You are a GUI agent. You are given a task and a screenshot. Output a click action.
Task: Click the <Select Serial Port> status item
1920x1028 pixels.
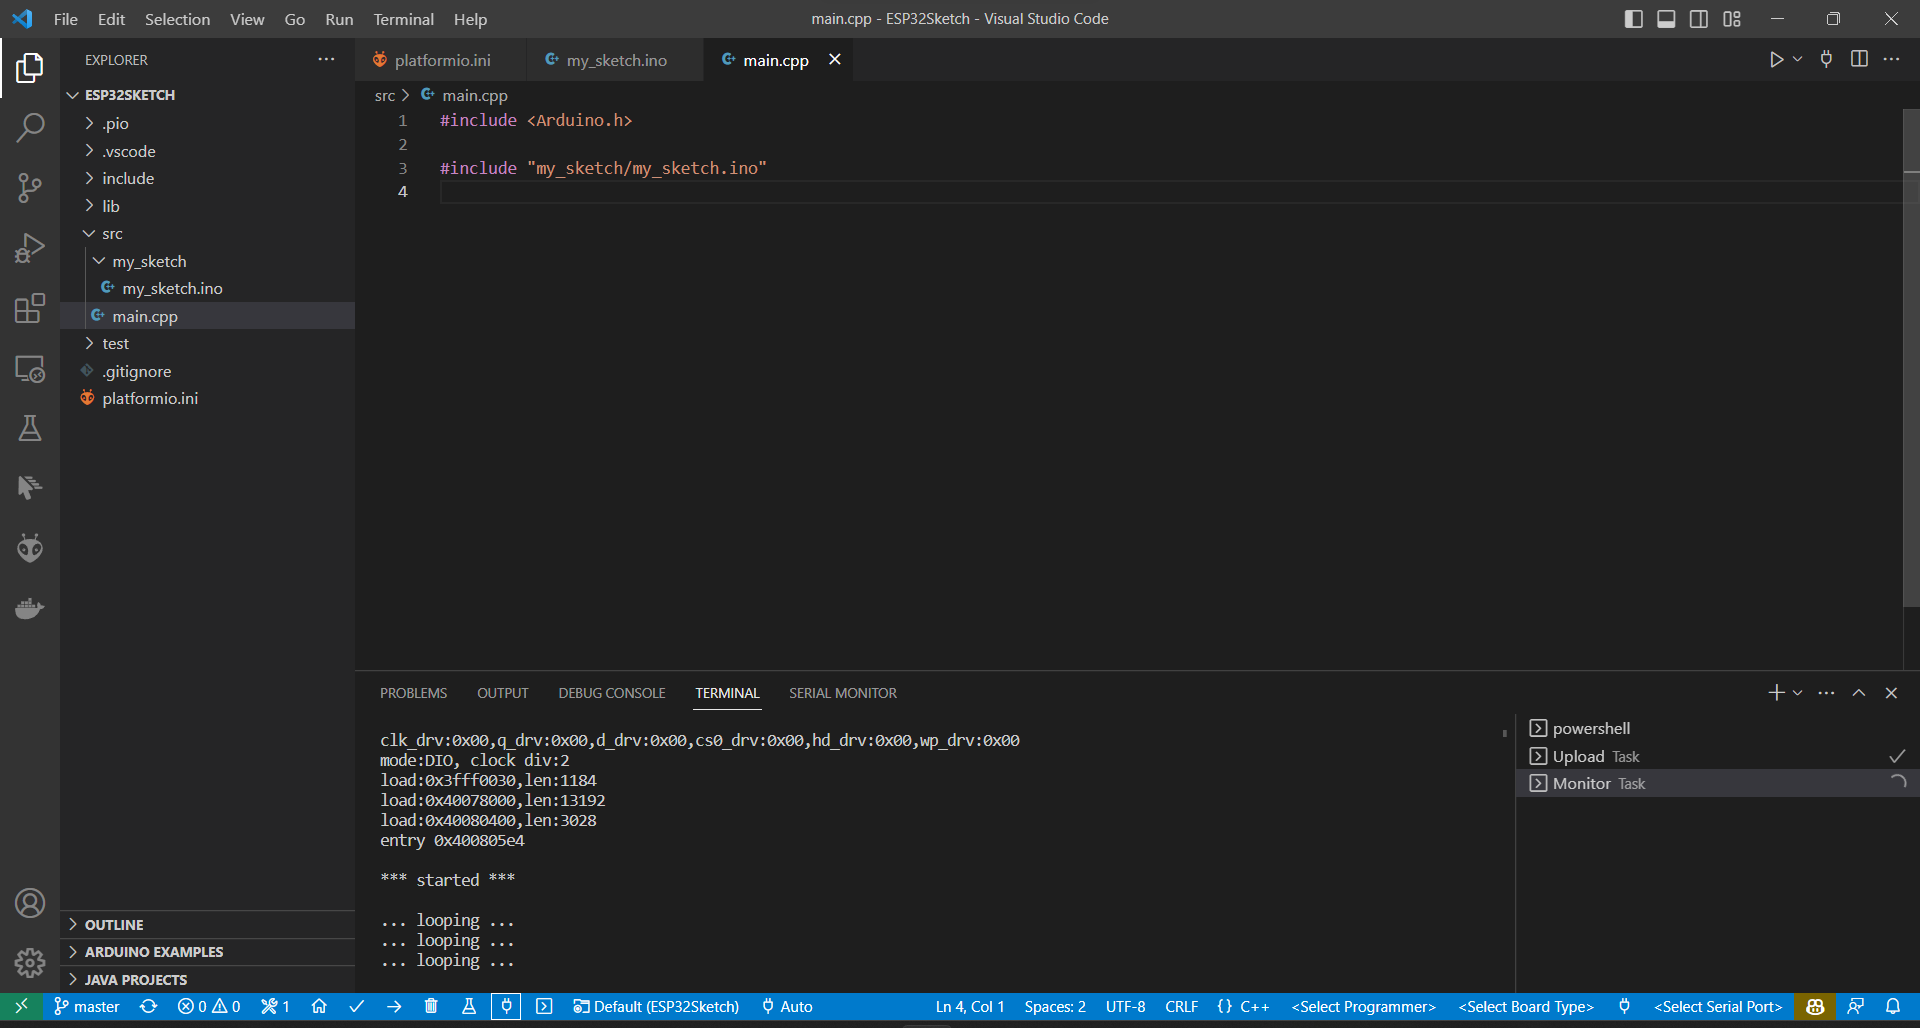coord(1717,1006)
